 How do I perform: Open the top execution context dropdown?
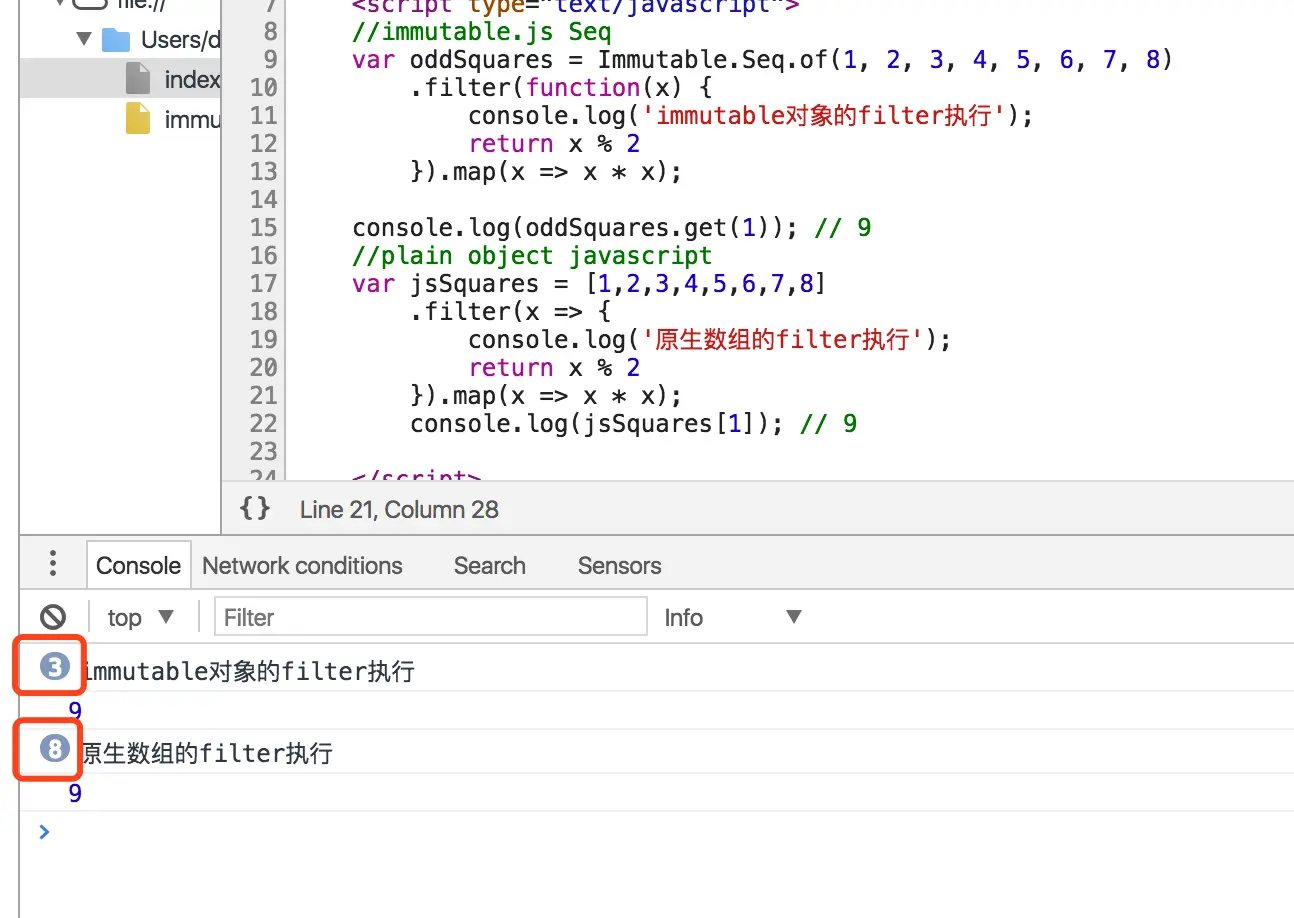point(141,617)
